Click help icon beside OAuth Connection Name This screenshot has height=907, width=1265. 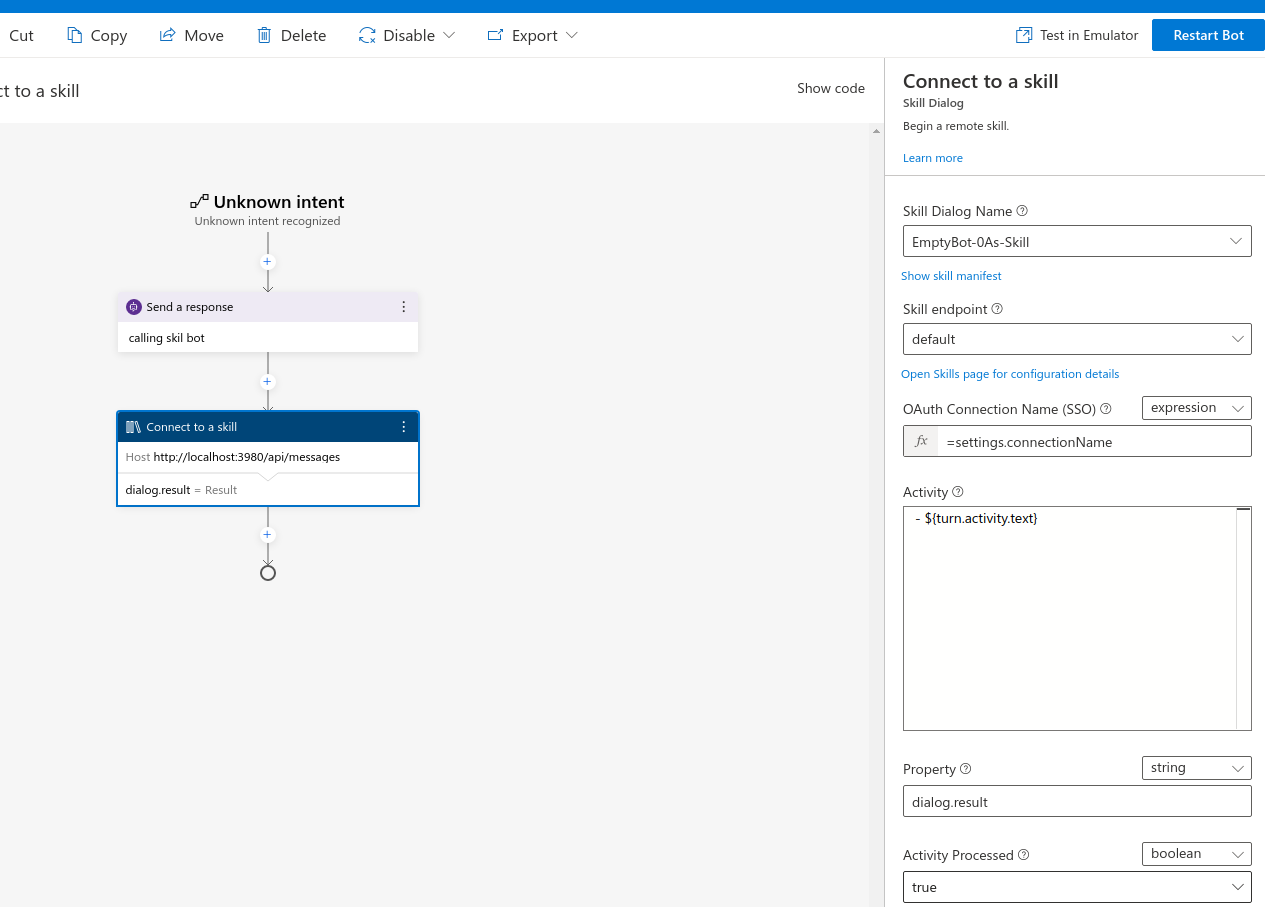[1105, 409]
